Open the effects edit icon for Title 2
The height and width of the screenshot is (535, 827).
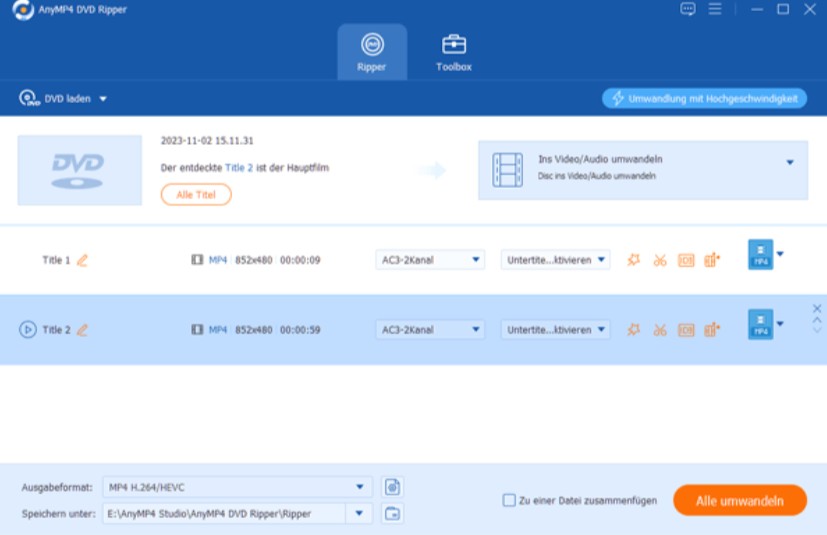point(633,330)
